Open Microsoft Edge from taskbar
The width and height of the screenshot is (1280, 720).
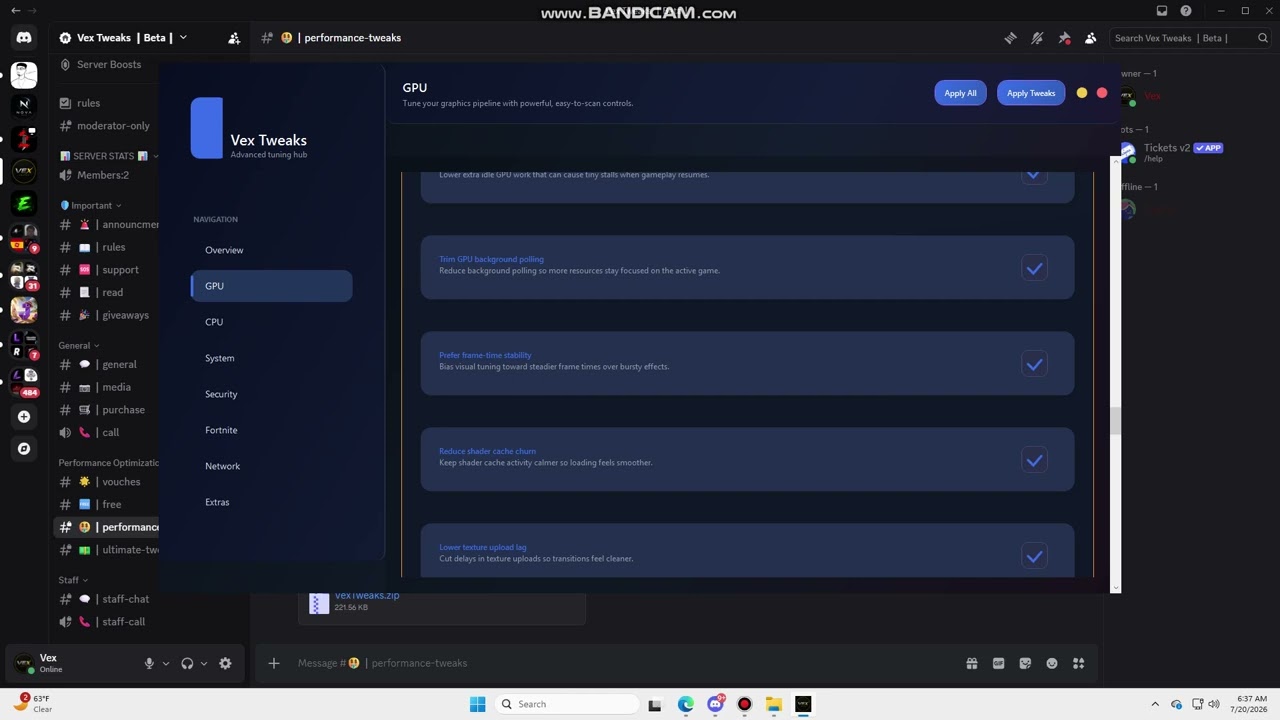pos(686,704)
